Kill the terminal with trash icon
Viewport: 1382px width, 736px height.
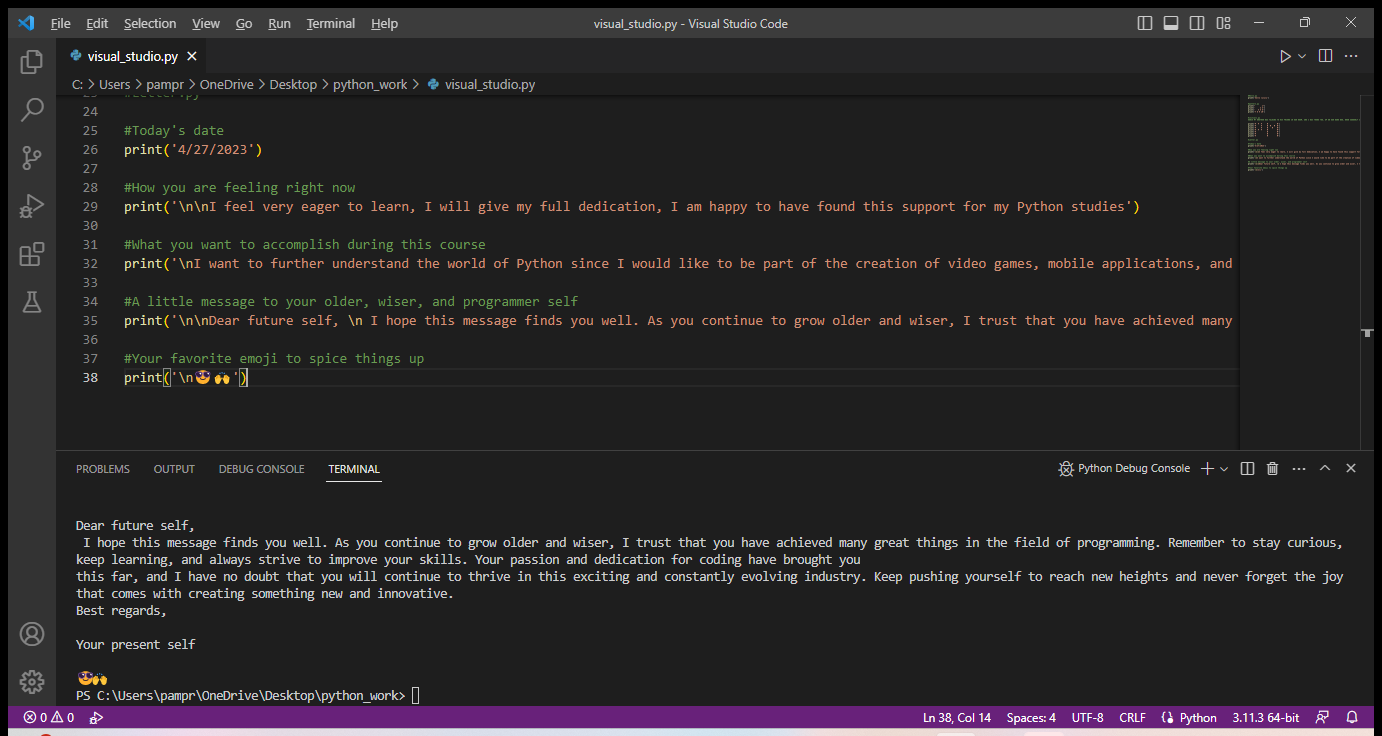pos(1273,468)
